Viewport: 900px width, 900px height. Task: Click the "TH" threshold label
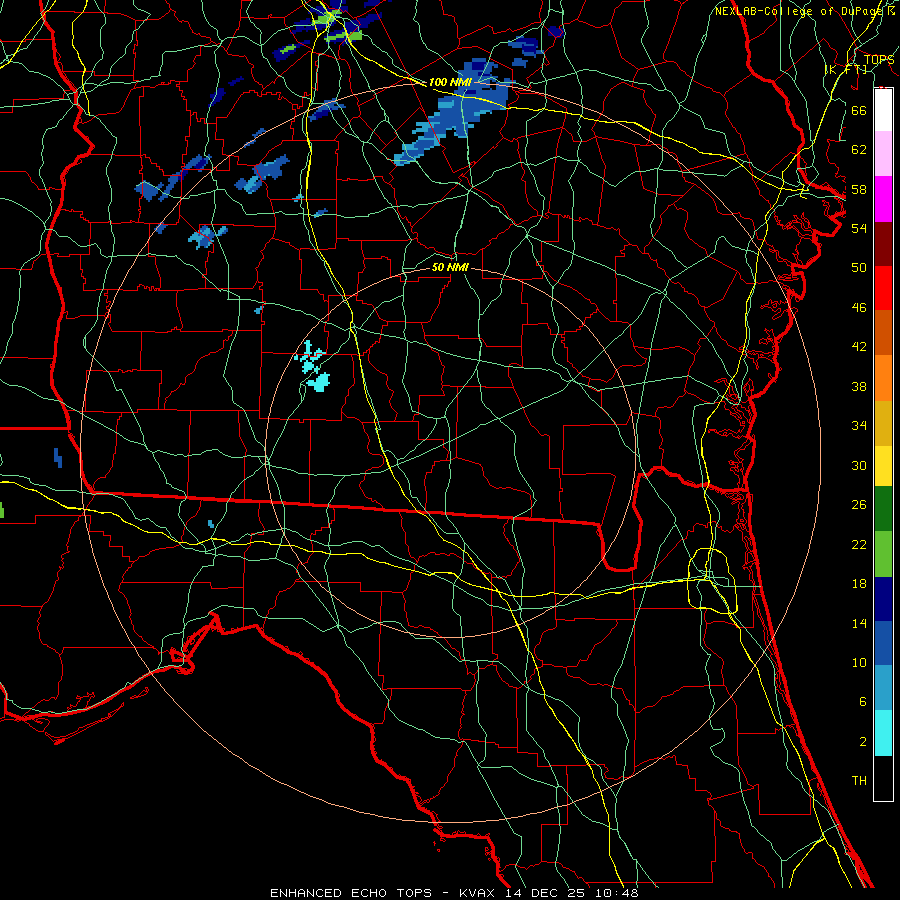pyautogui.click(x=859, y=781)
